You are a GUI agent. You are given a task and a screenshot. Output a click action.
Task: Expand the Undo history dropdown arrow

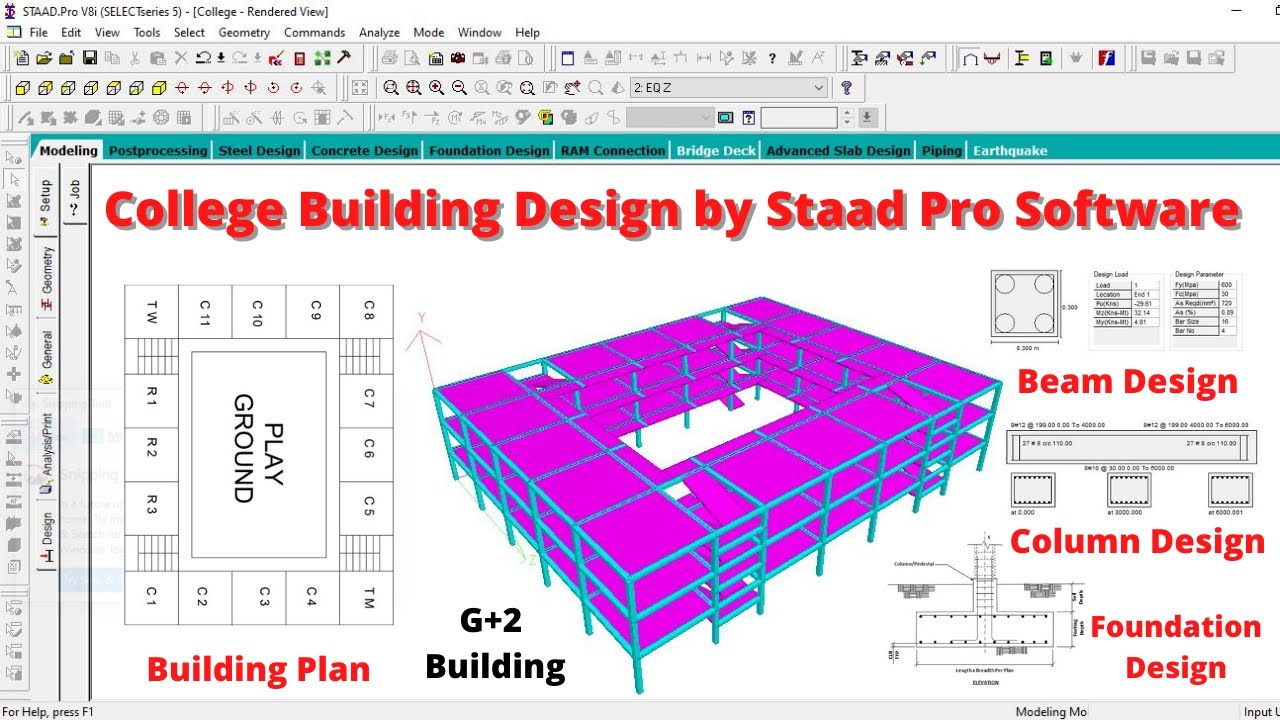[x=220, y=58]
